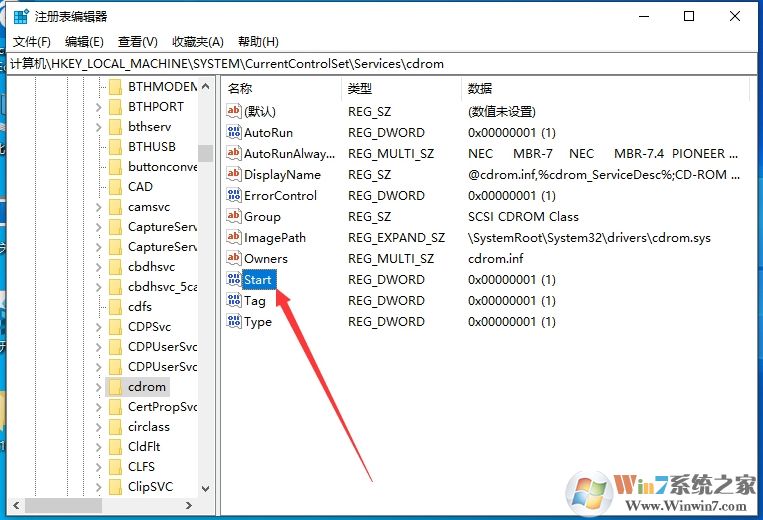Select the Type DWORD value icon

click(234, 321)
